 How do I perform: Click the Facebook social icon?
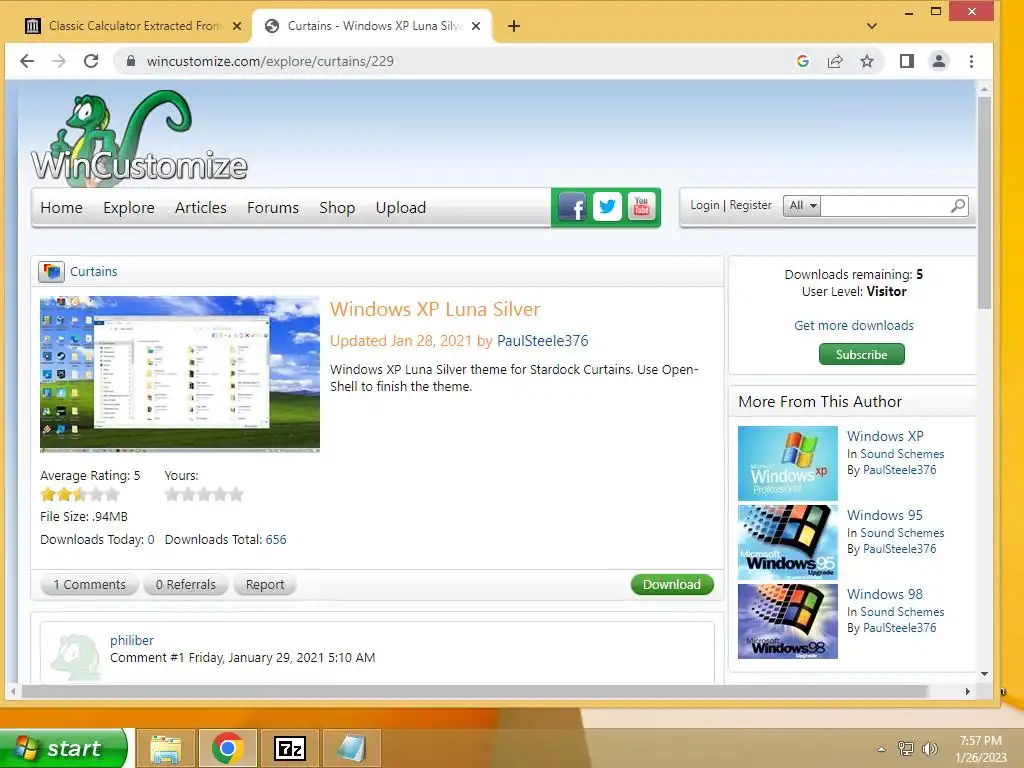point(572,207)
